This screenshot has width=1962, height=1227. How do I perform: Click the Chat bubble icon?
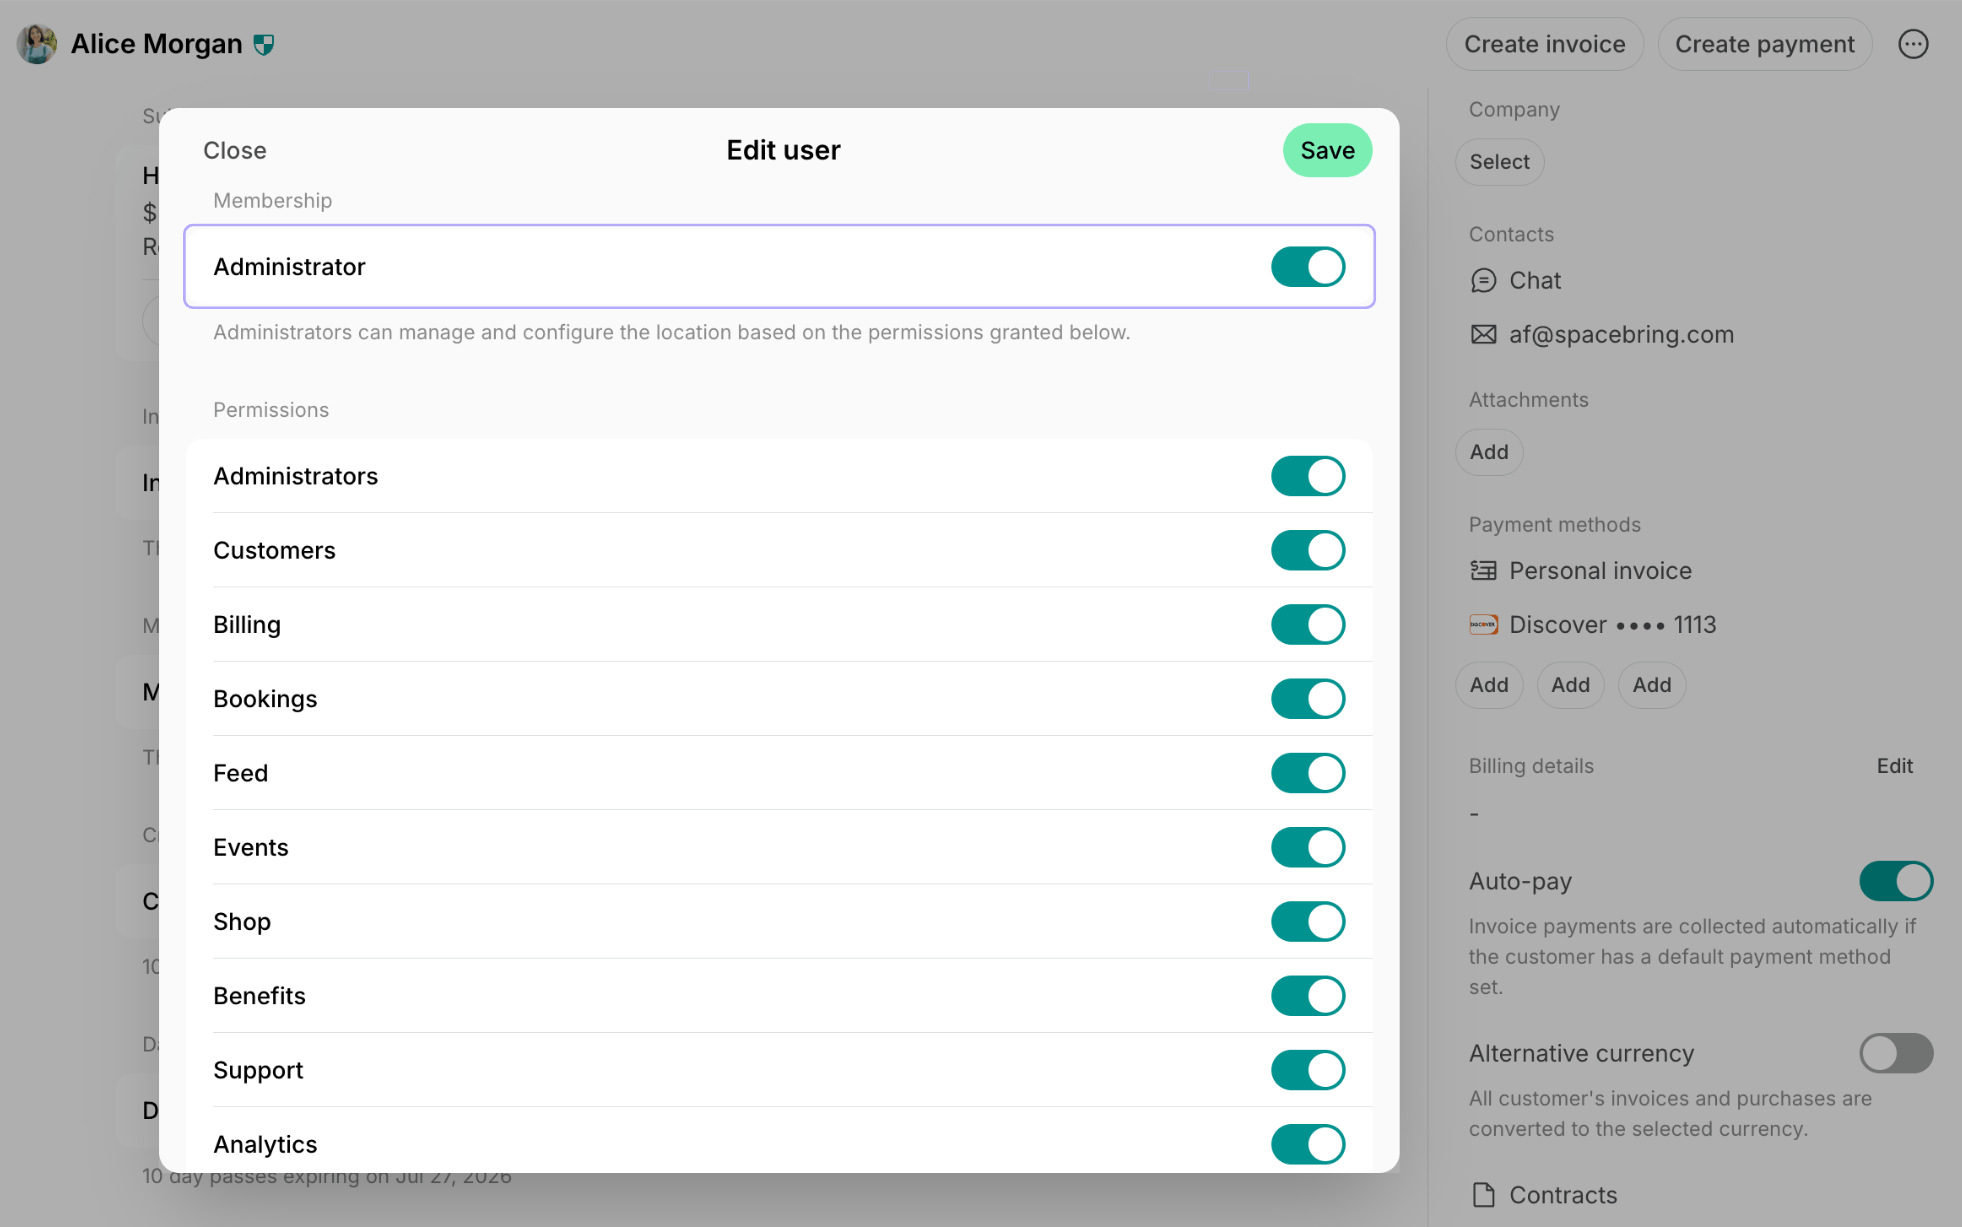click(x=1483, y=281)
